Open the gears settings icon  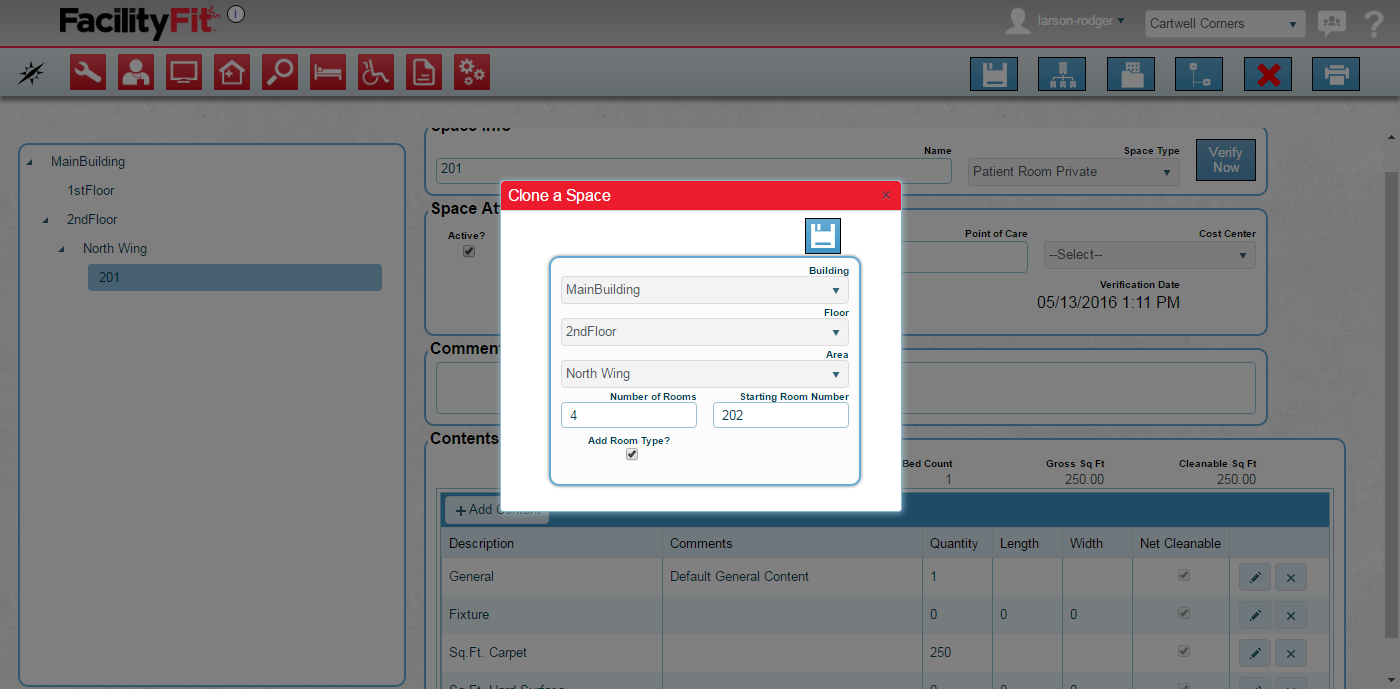[472, 73]
